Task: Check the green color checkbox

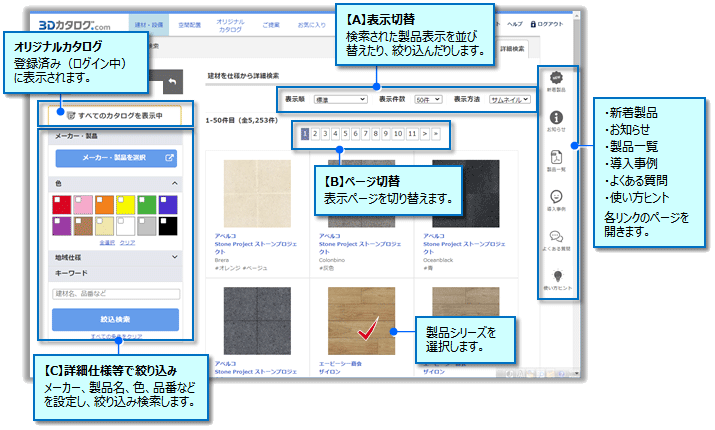Action: [x=142, y=199]
